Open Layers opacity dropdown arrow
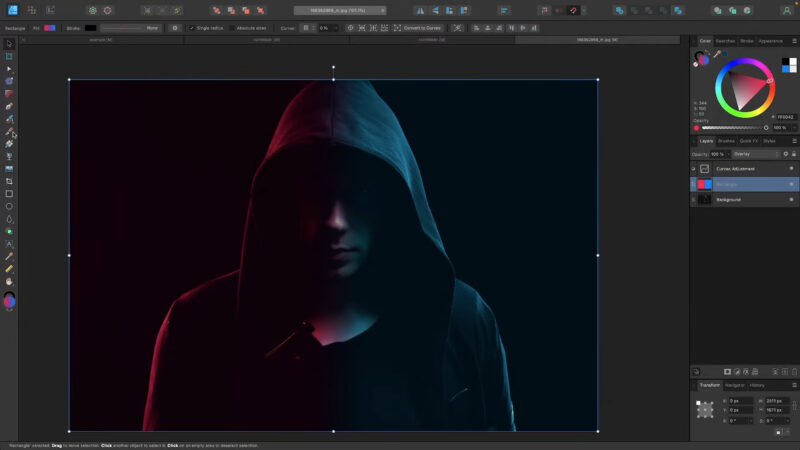This screenshot has width=800, height=450. point(728,154)
